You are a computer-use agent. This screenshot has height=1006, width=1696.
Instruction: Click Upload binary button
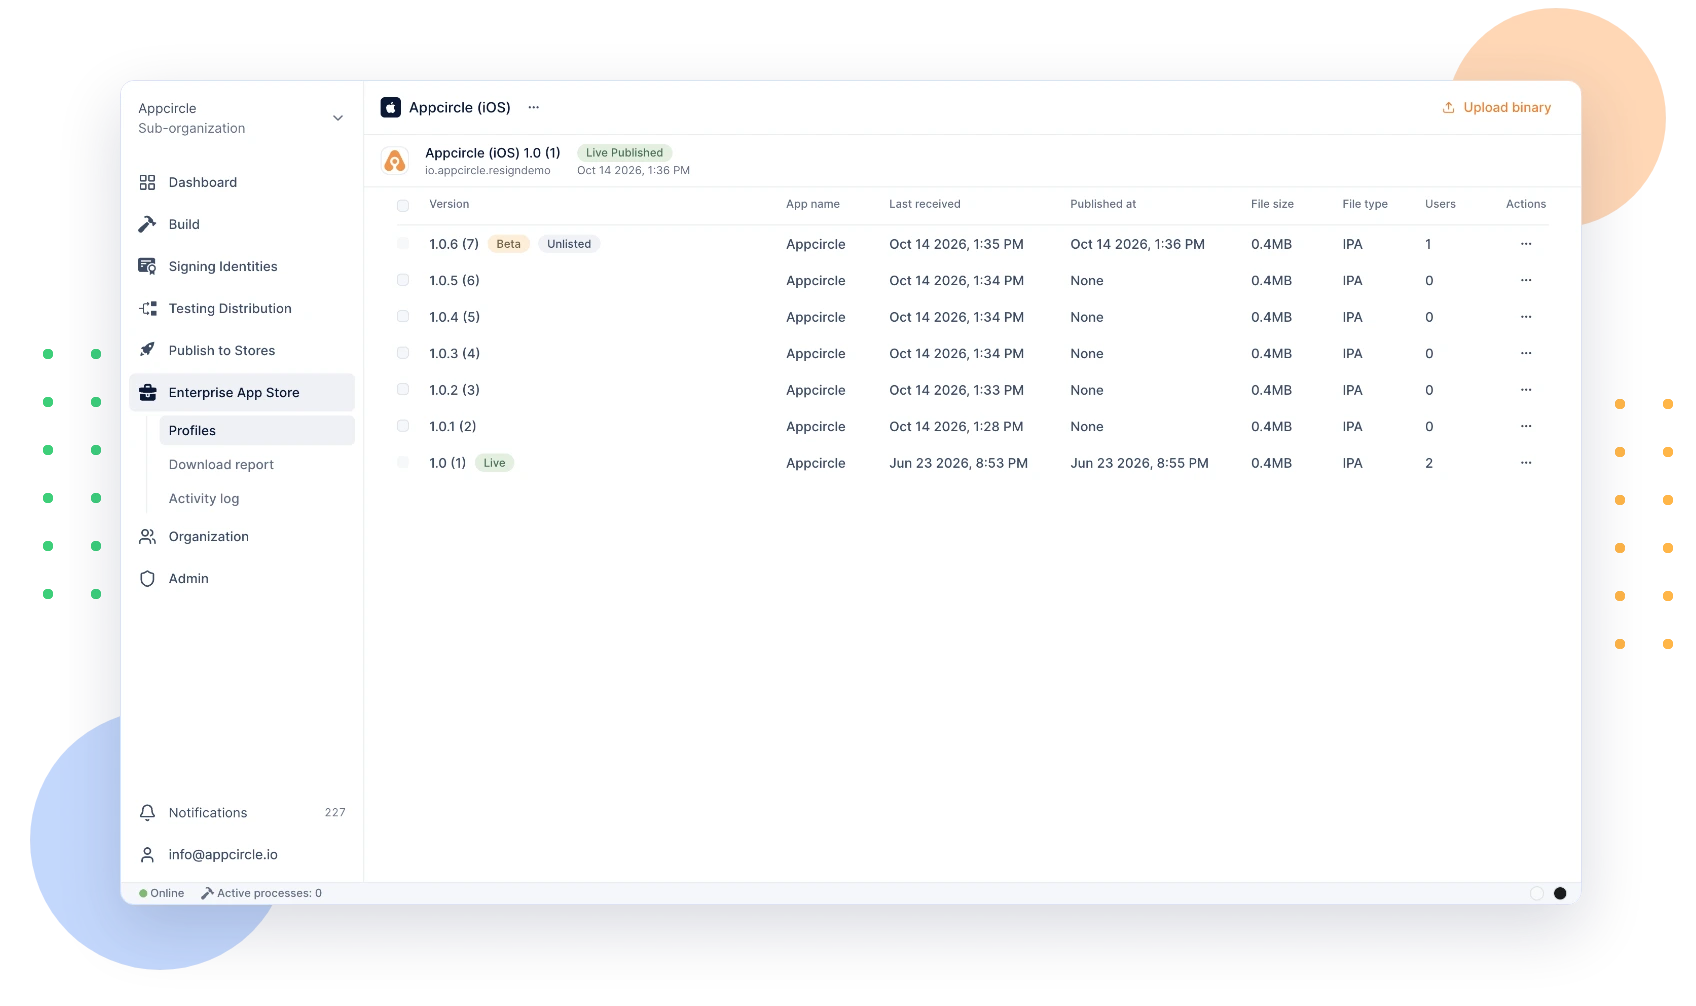[1497, 107]
